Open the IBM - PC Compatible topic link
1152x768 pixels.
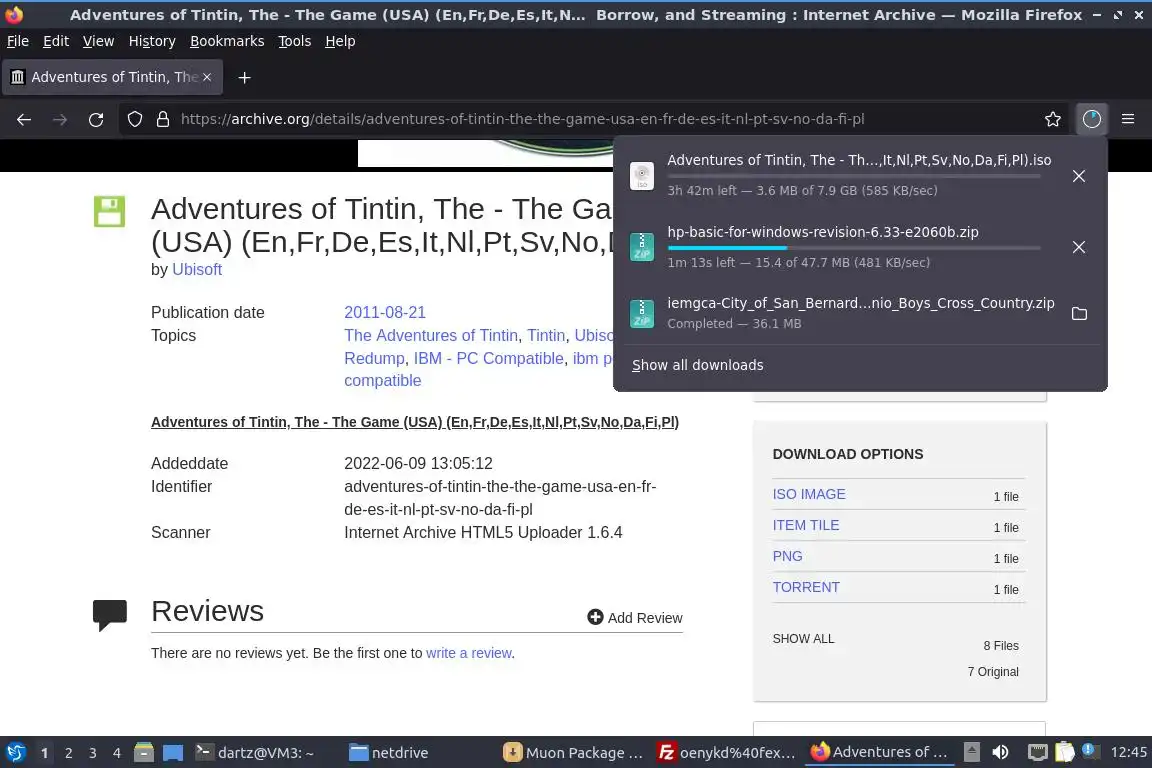coord(489,358)
